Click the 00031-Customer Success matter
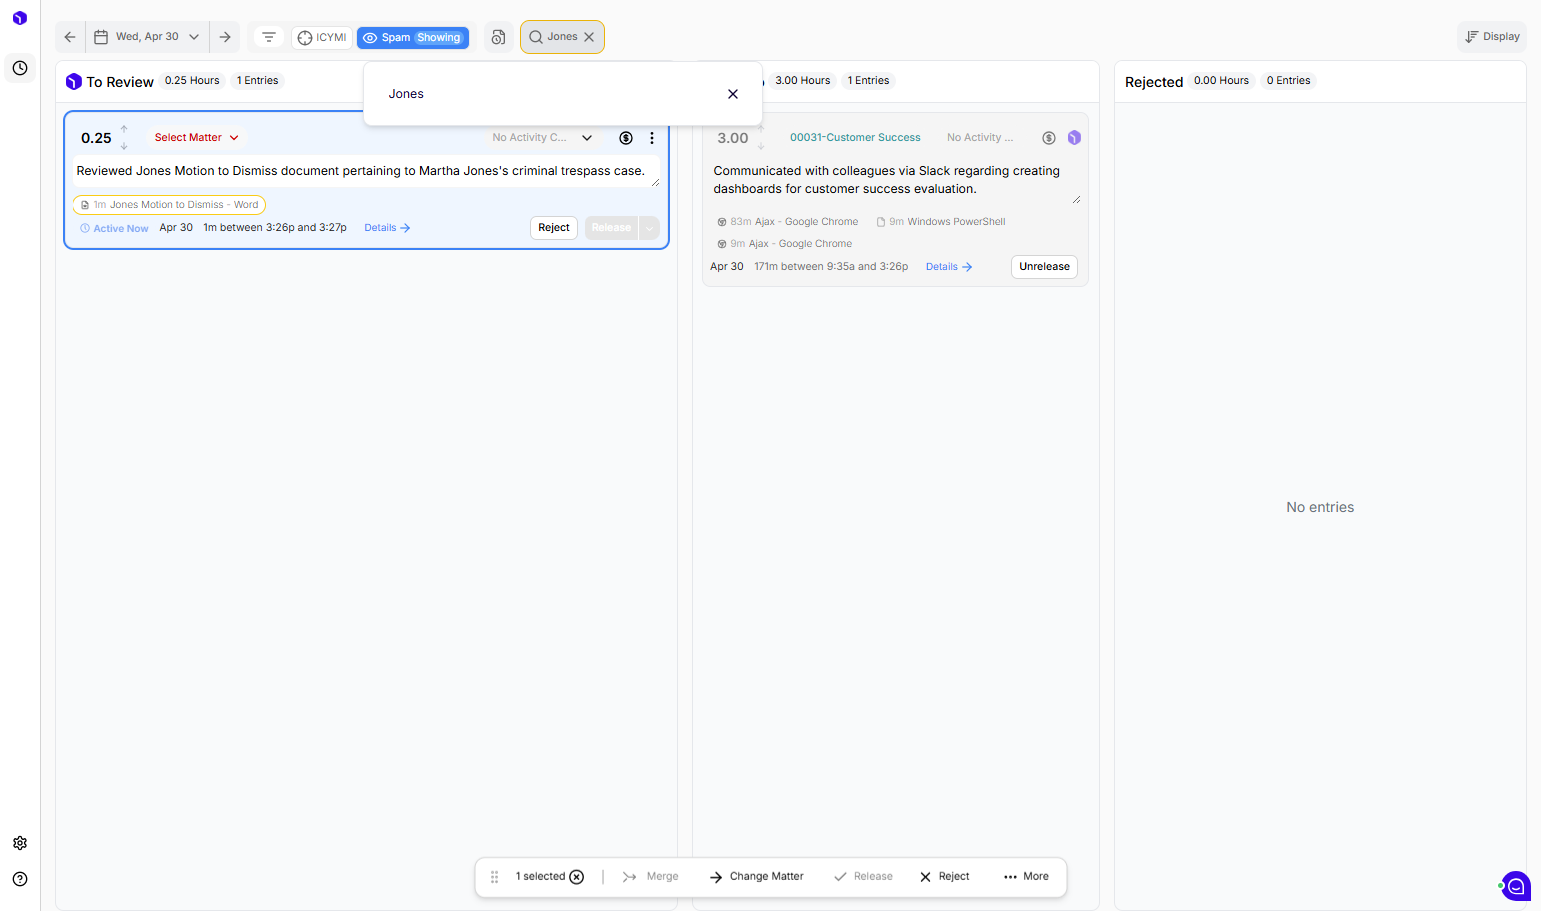 [x=855, y=138]
